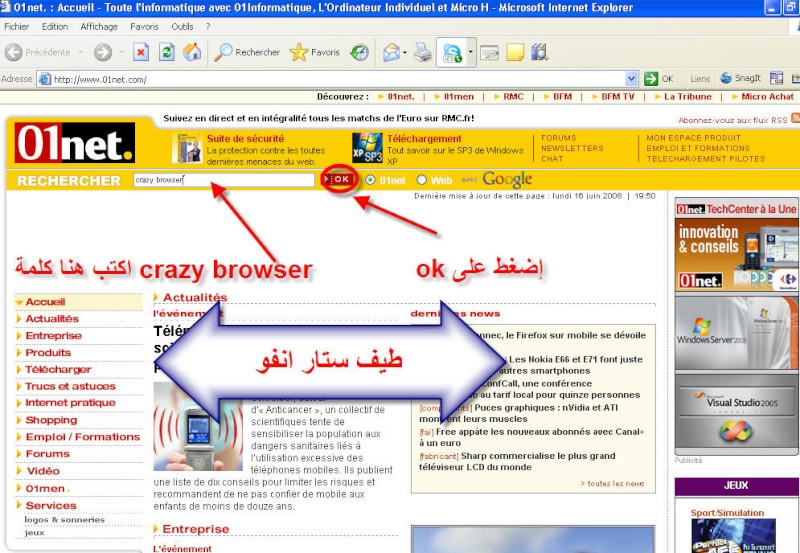Open the Internet pratique sidebar link
The width and height of the screenshot is (800, 553).
click(70, 403)
